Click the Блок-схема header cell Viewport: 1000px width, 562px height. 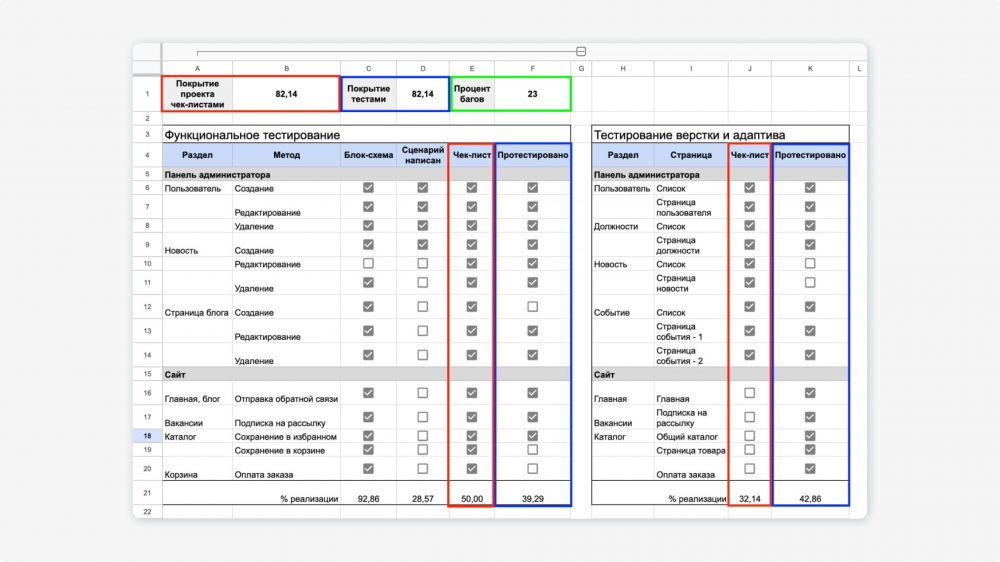(369, 155)
